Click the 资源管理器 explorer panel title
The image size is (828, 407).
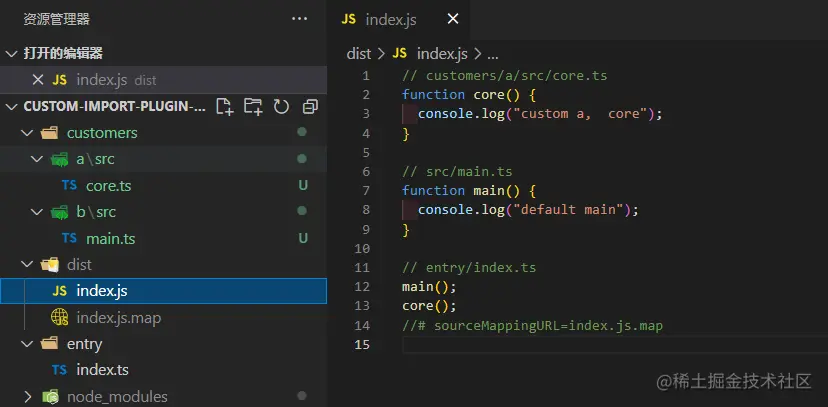[57, 20]
